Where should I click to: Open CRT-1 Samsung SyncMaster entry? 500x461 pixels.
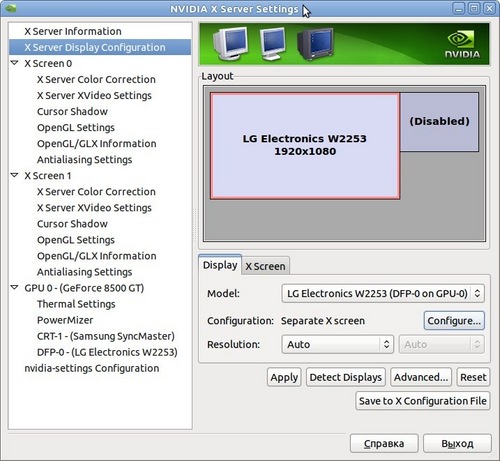point(106,336)
